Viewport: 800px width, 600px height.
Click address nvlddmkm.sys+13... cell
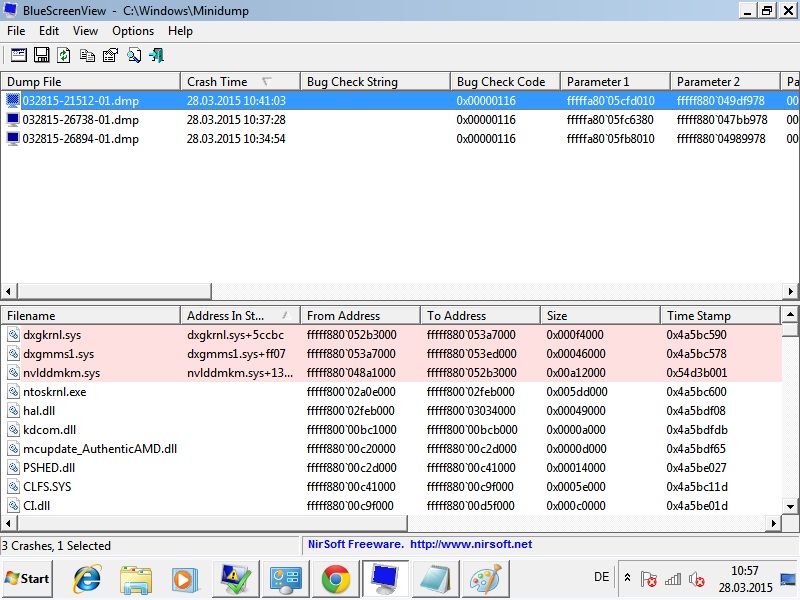240,372
